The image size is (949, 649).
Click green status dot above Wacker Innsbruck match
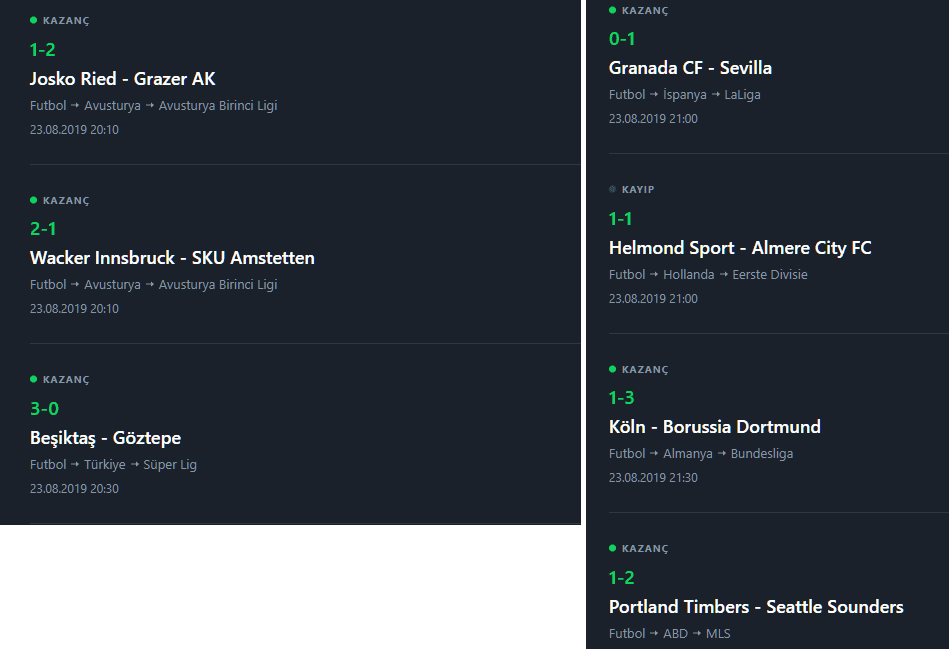coord(33,200)
